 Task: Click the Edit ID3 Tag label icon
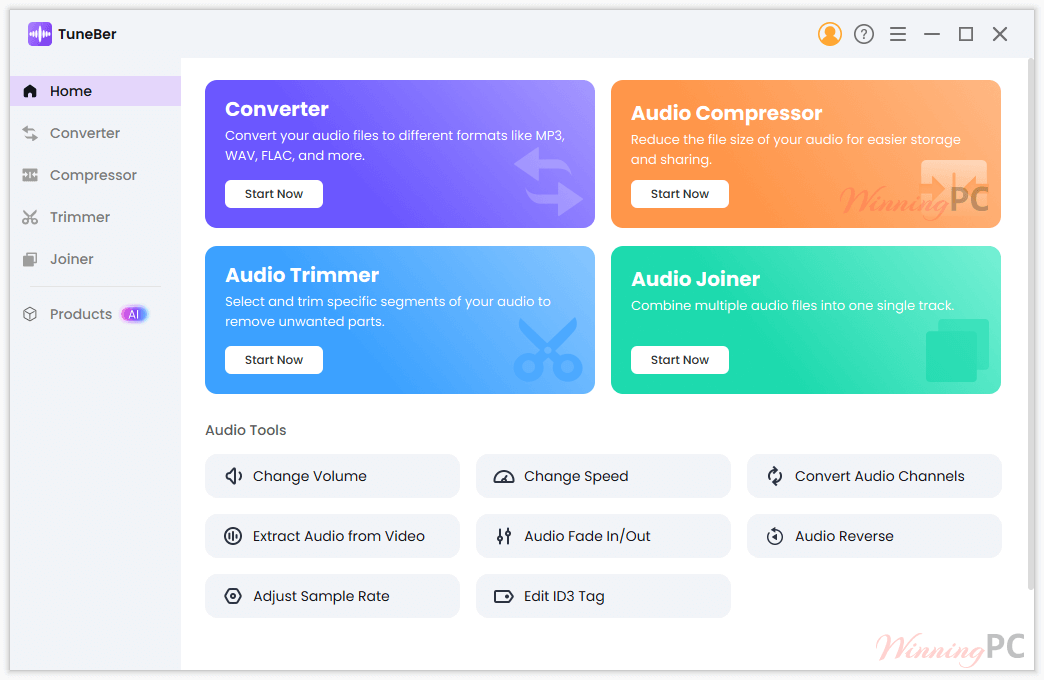503,596
